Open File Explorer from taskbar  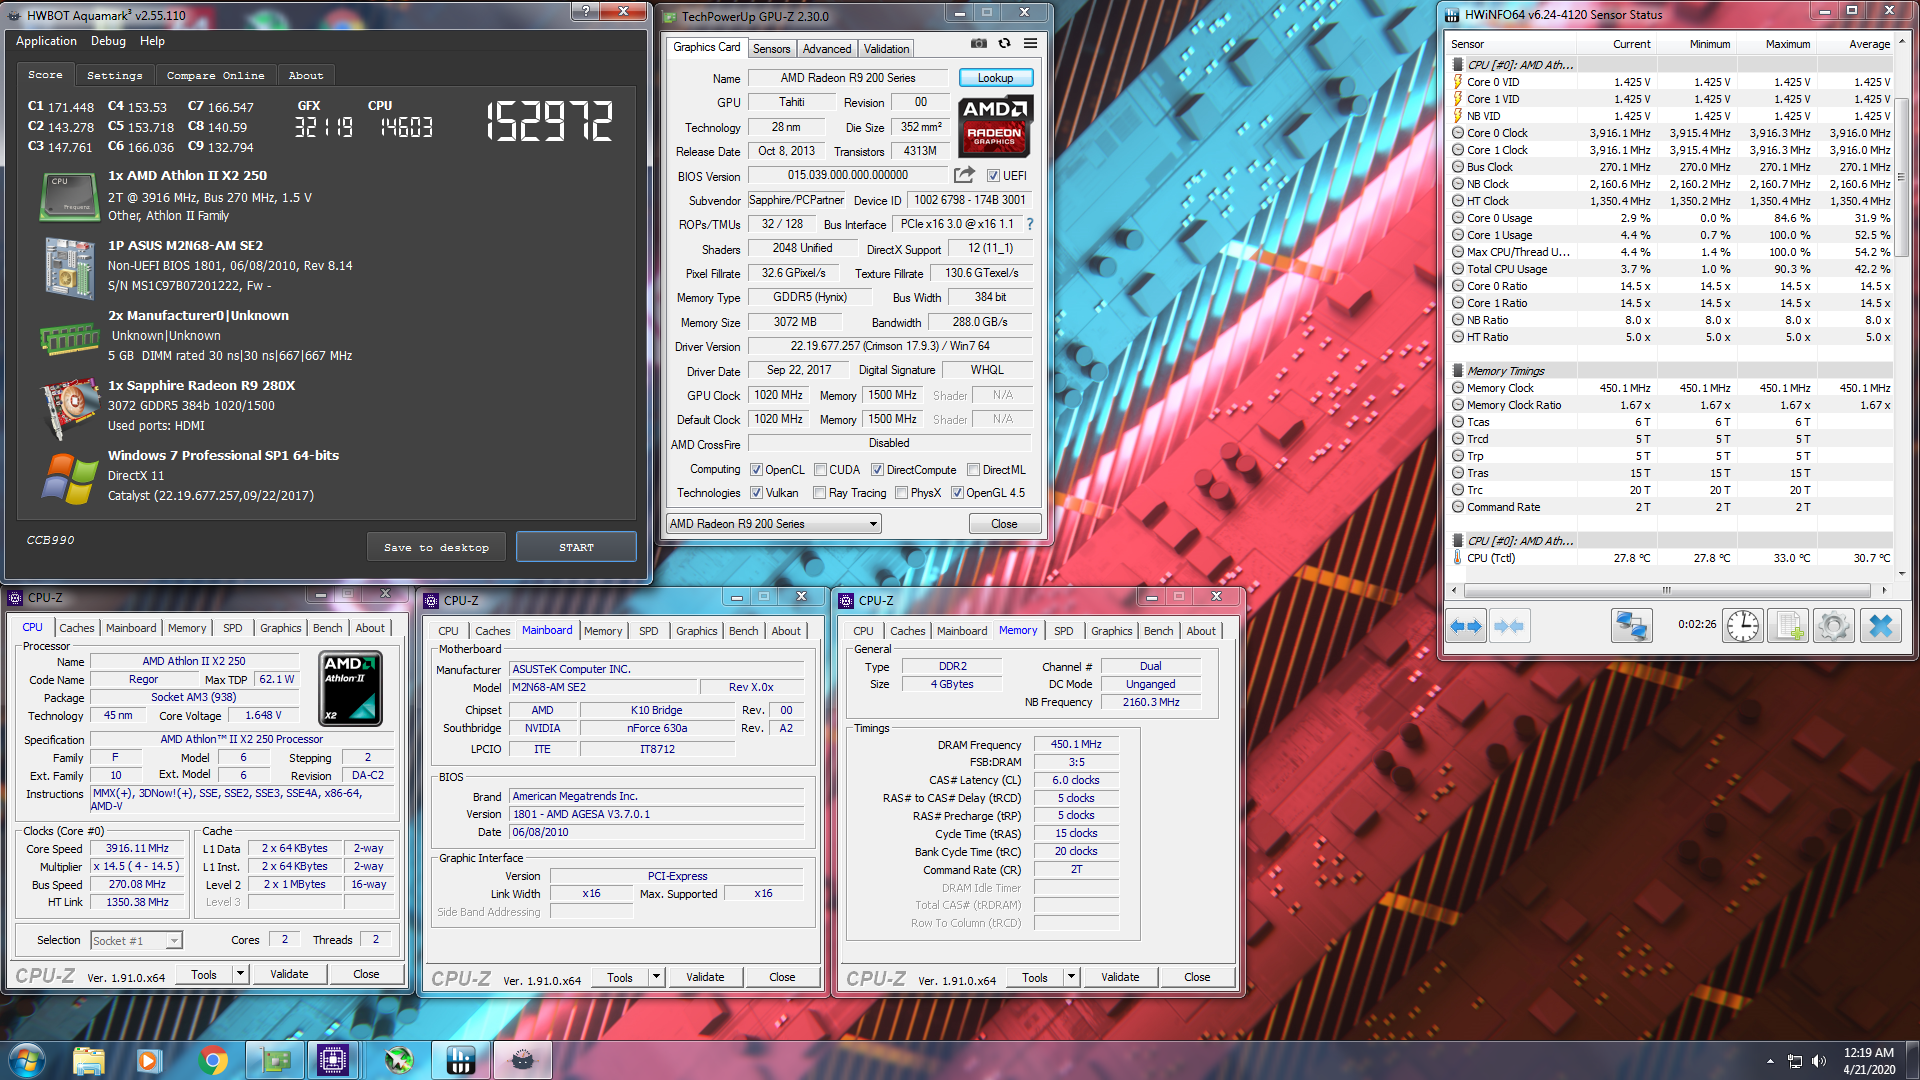(88, 1060)
